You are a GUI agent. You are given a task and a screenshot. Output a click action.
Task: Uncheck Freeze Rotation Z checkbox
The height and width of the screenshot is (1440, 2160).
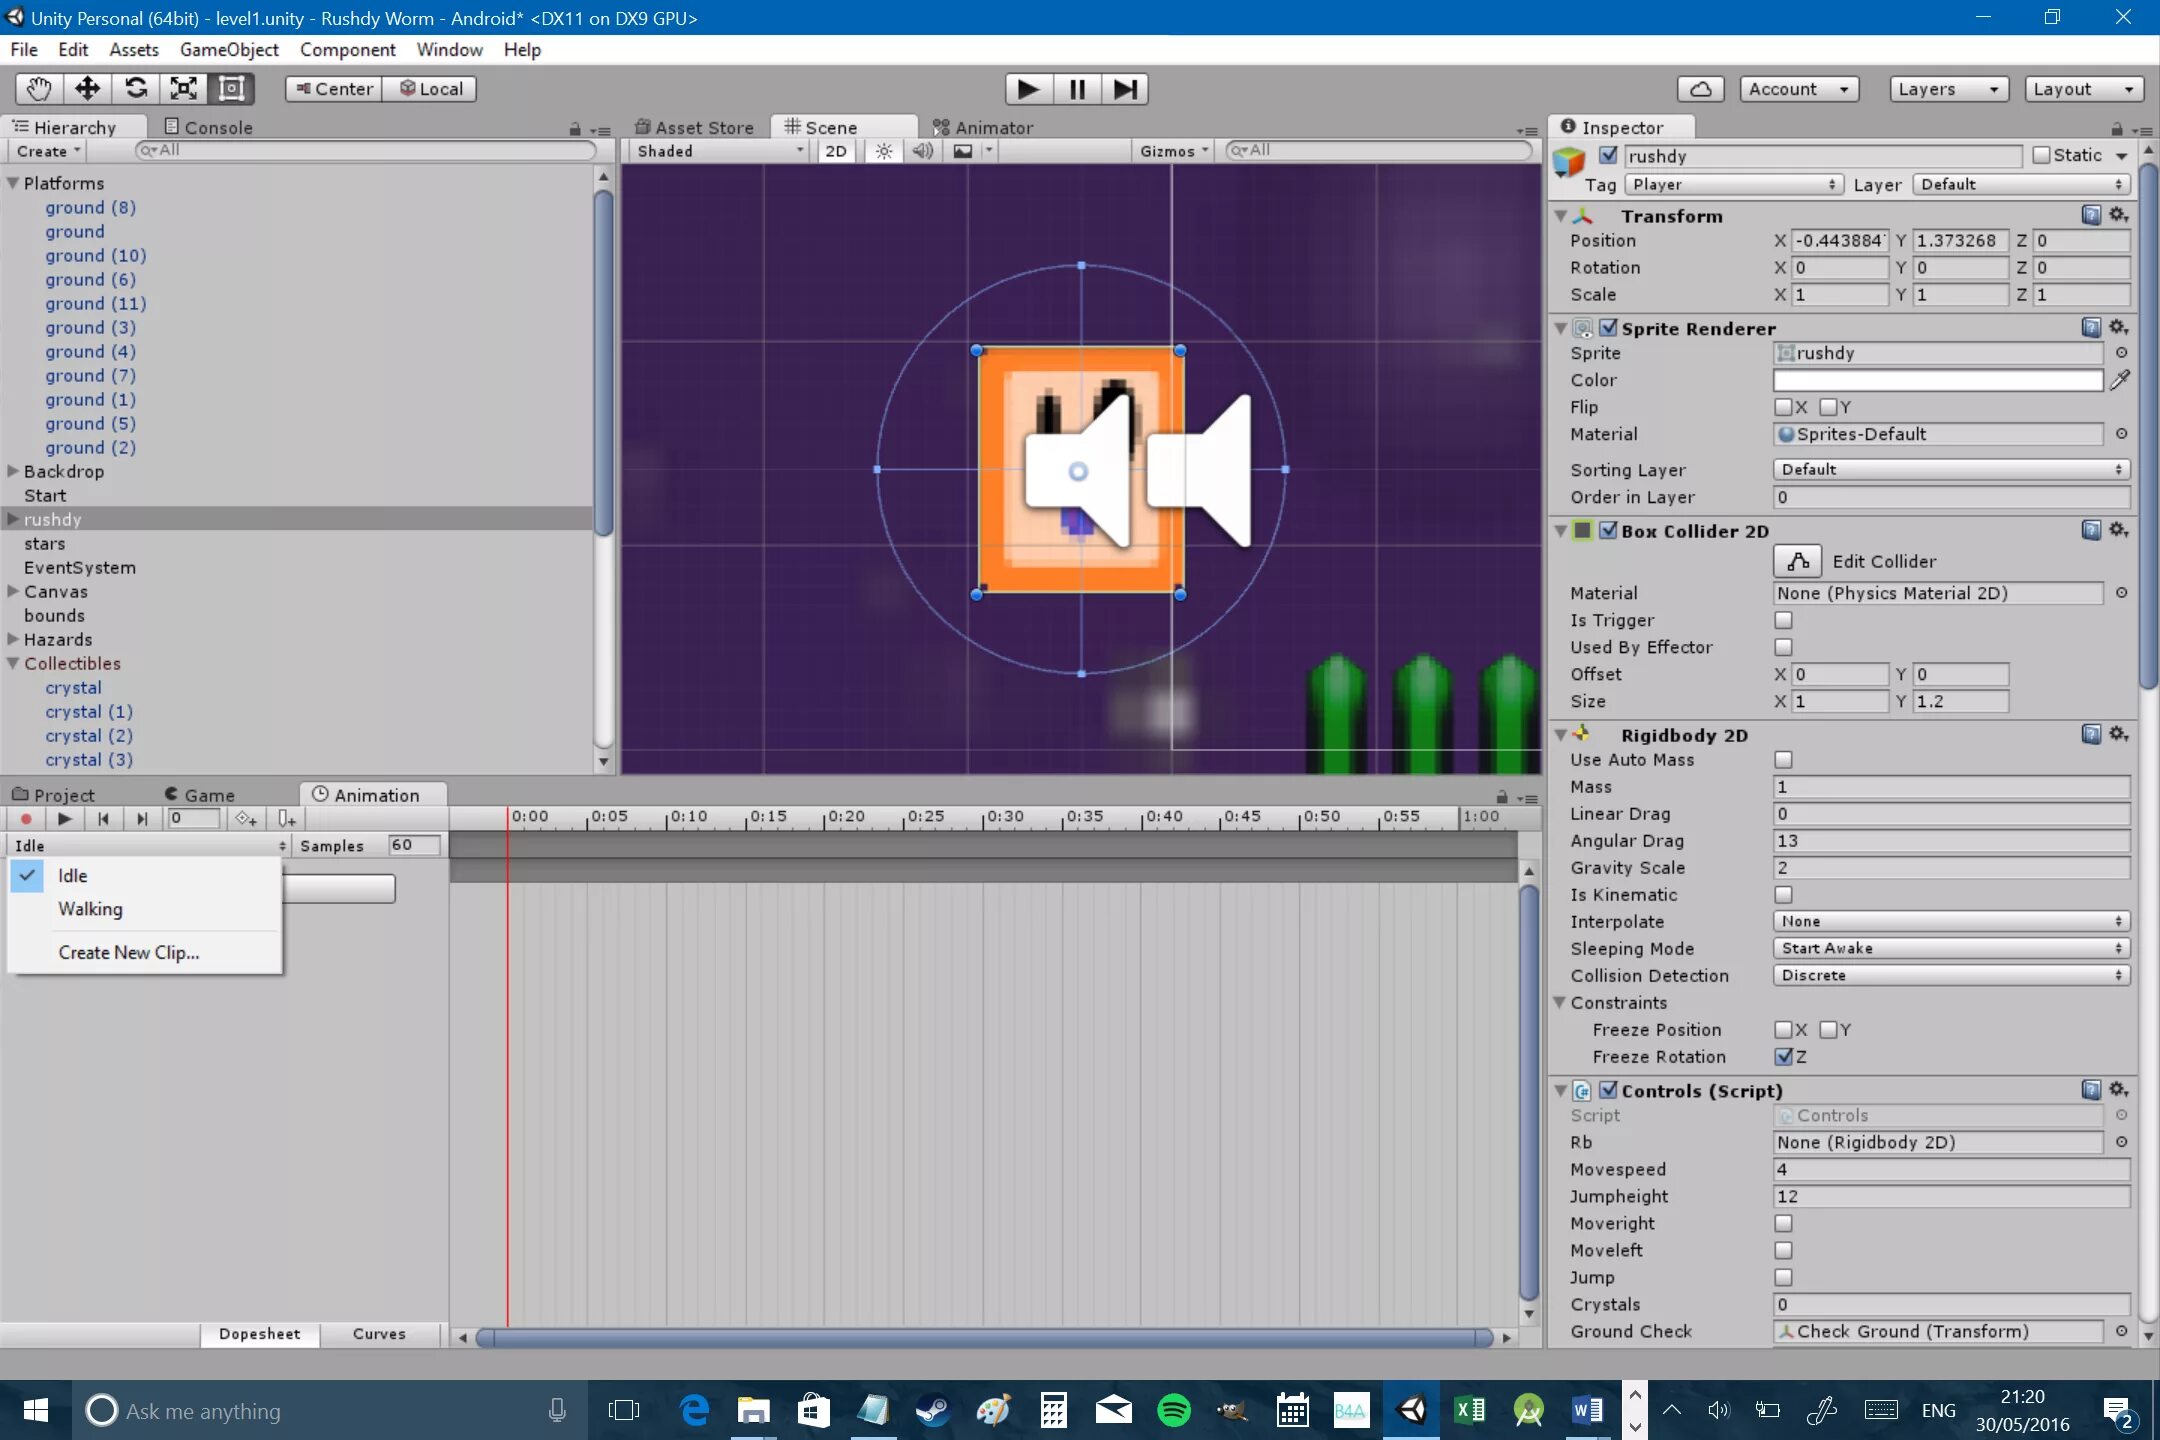tap(1783, 1057)
